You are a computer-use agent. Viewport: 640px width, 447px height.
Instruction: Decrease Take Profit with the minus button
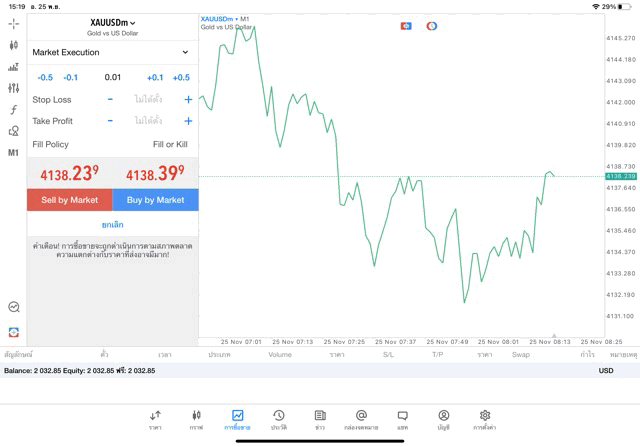pyautogui.click(x=110, y=121)
